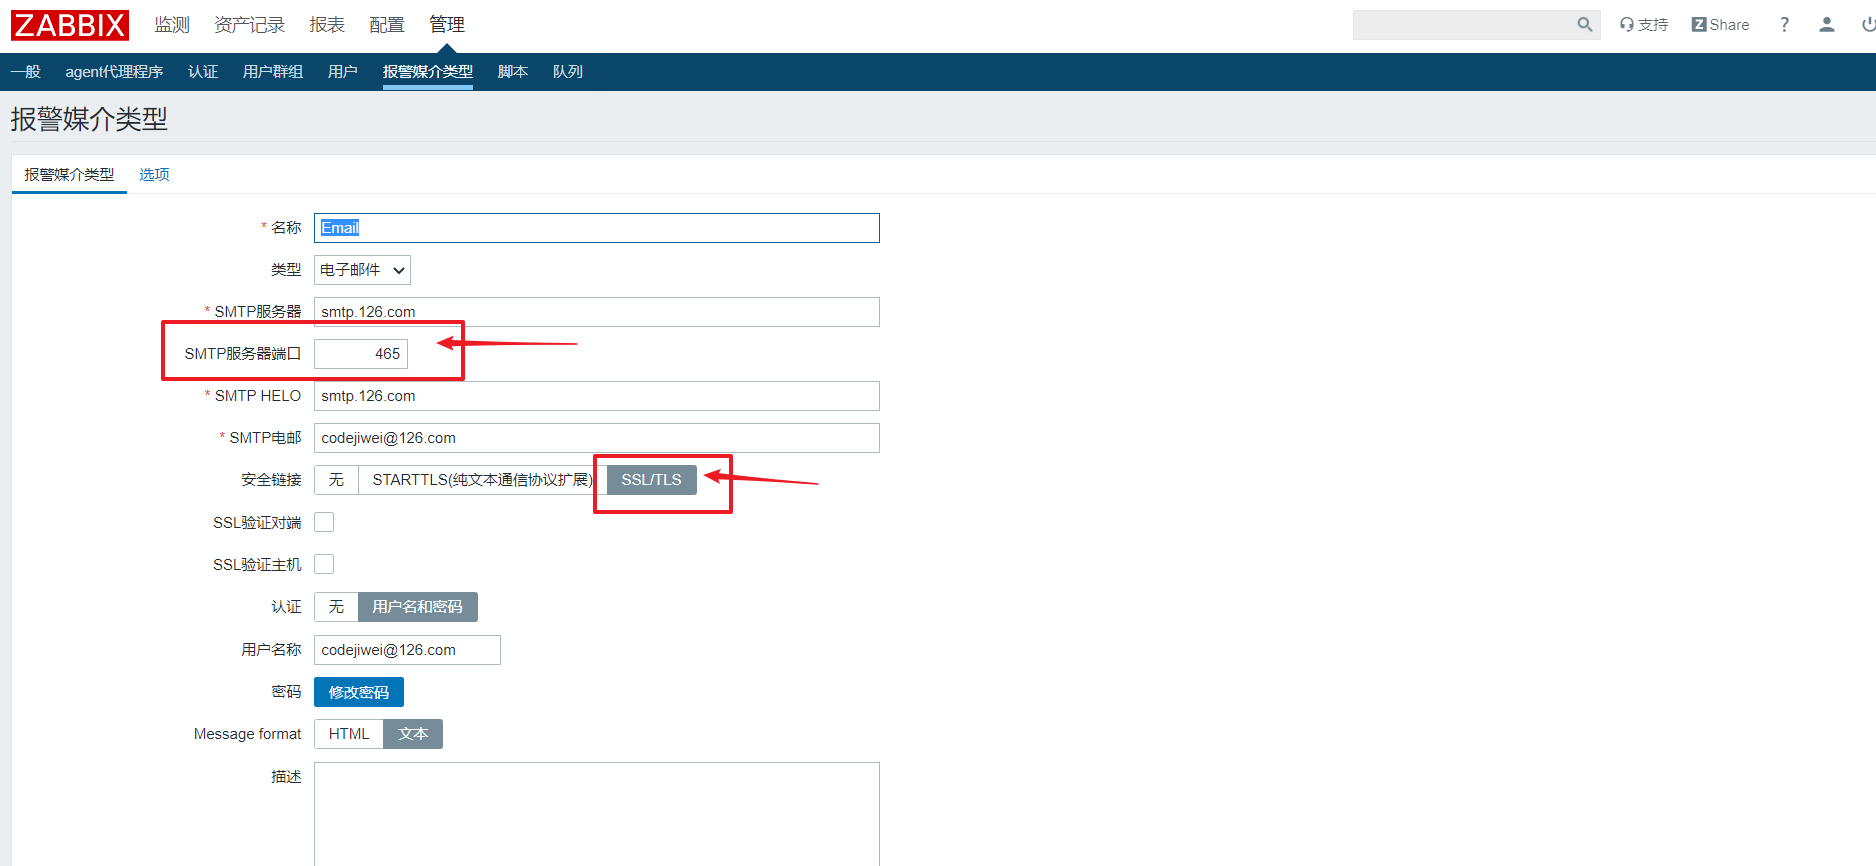This screenshot has height=866, width=1876.
Task: Open the 监测 top menu
Action: coord(172,25)
